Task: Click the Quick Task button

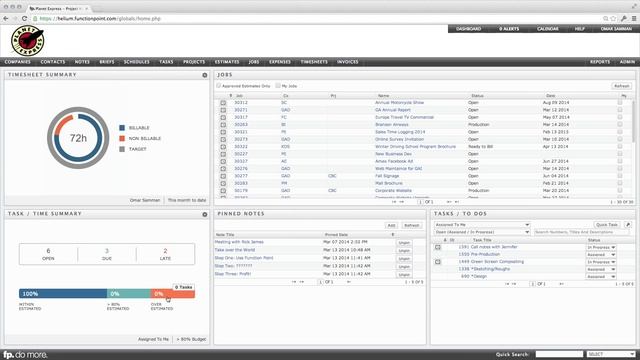Action: 607,225
